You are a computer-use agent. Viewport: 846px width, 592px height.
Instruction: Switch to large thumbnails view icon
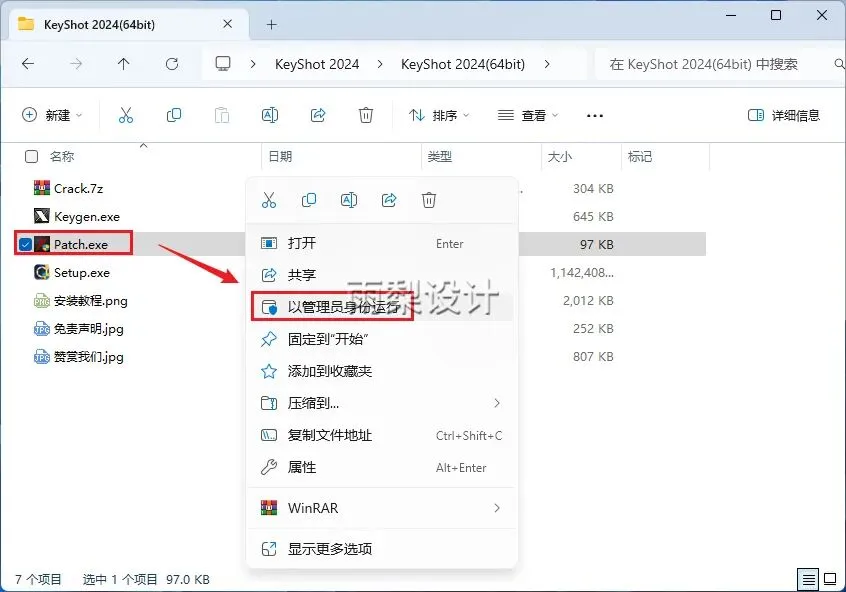(x=830, y=580)
